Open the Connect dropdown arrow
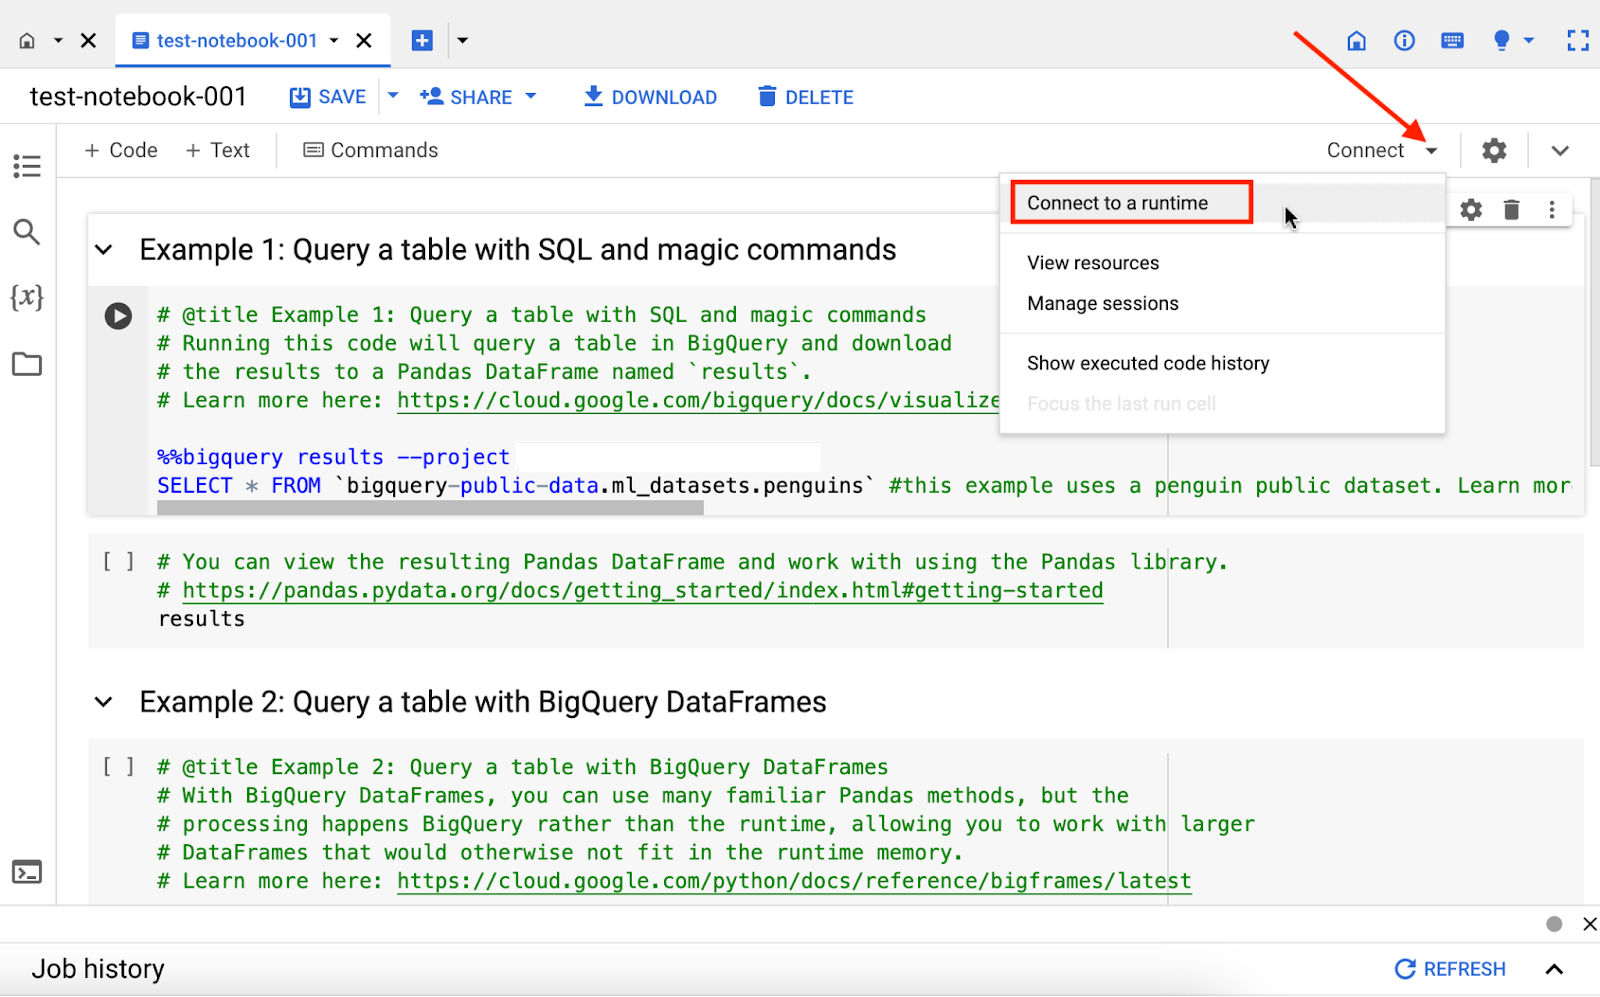1600x997 pixels. click(x=1432, y=151)
